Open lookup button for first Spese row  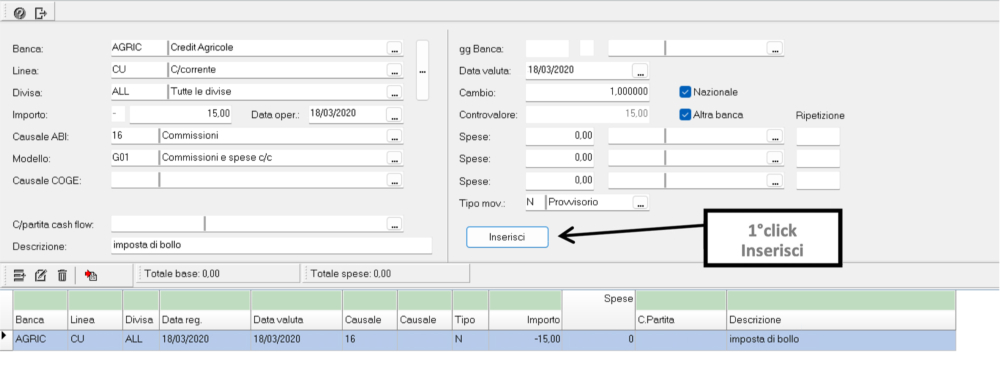click(x=776, y=136)
